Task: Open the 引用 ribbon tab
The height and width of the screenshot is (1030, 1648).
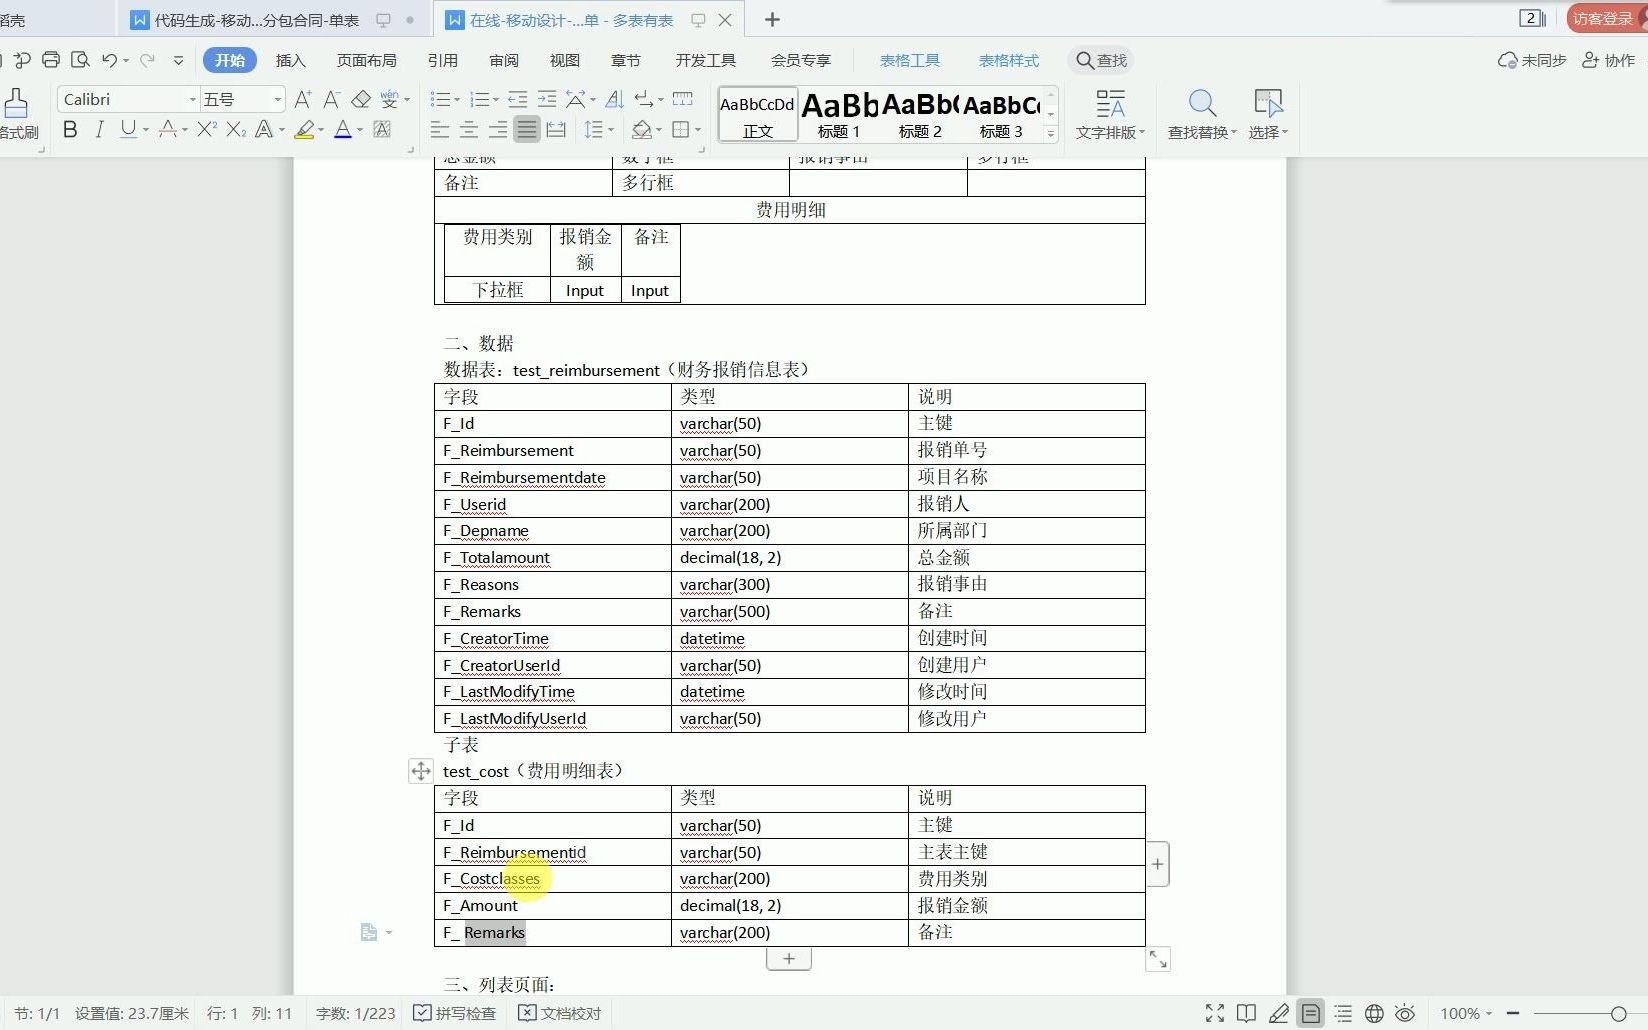Action: coord(442,60)
